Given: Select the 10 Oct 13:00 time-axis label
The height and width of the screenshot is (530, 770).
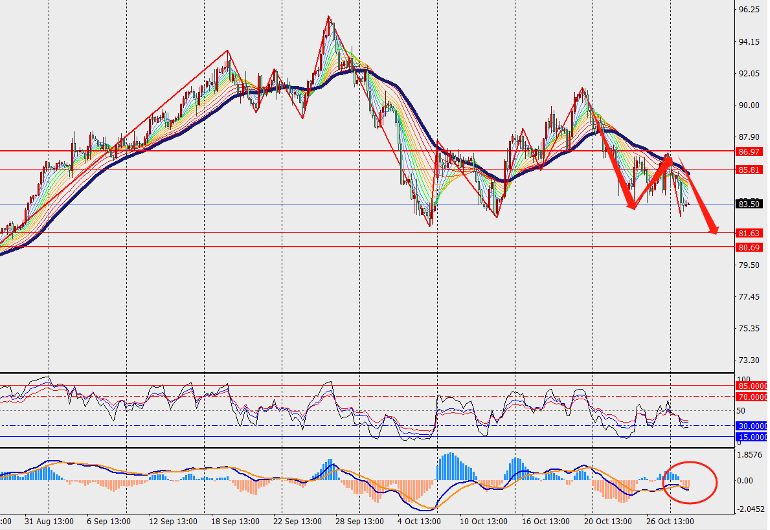Looking at the screenshot, I should tap(484, 522).
